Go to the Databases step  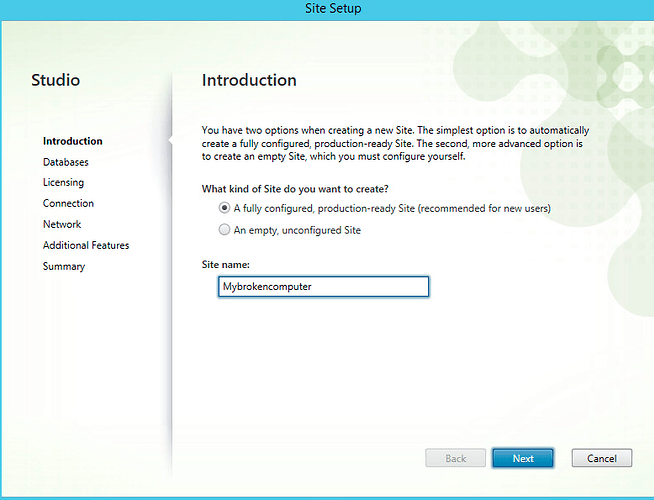point(65,162)
